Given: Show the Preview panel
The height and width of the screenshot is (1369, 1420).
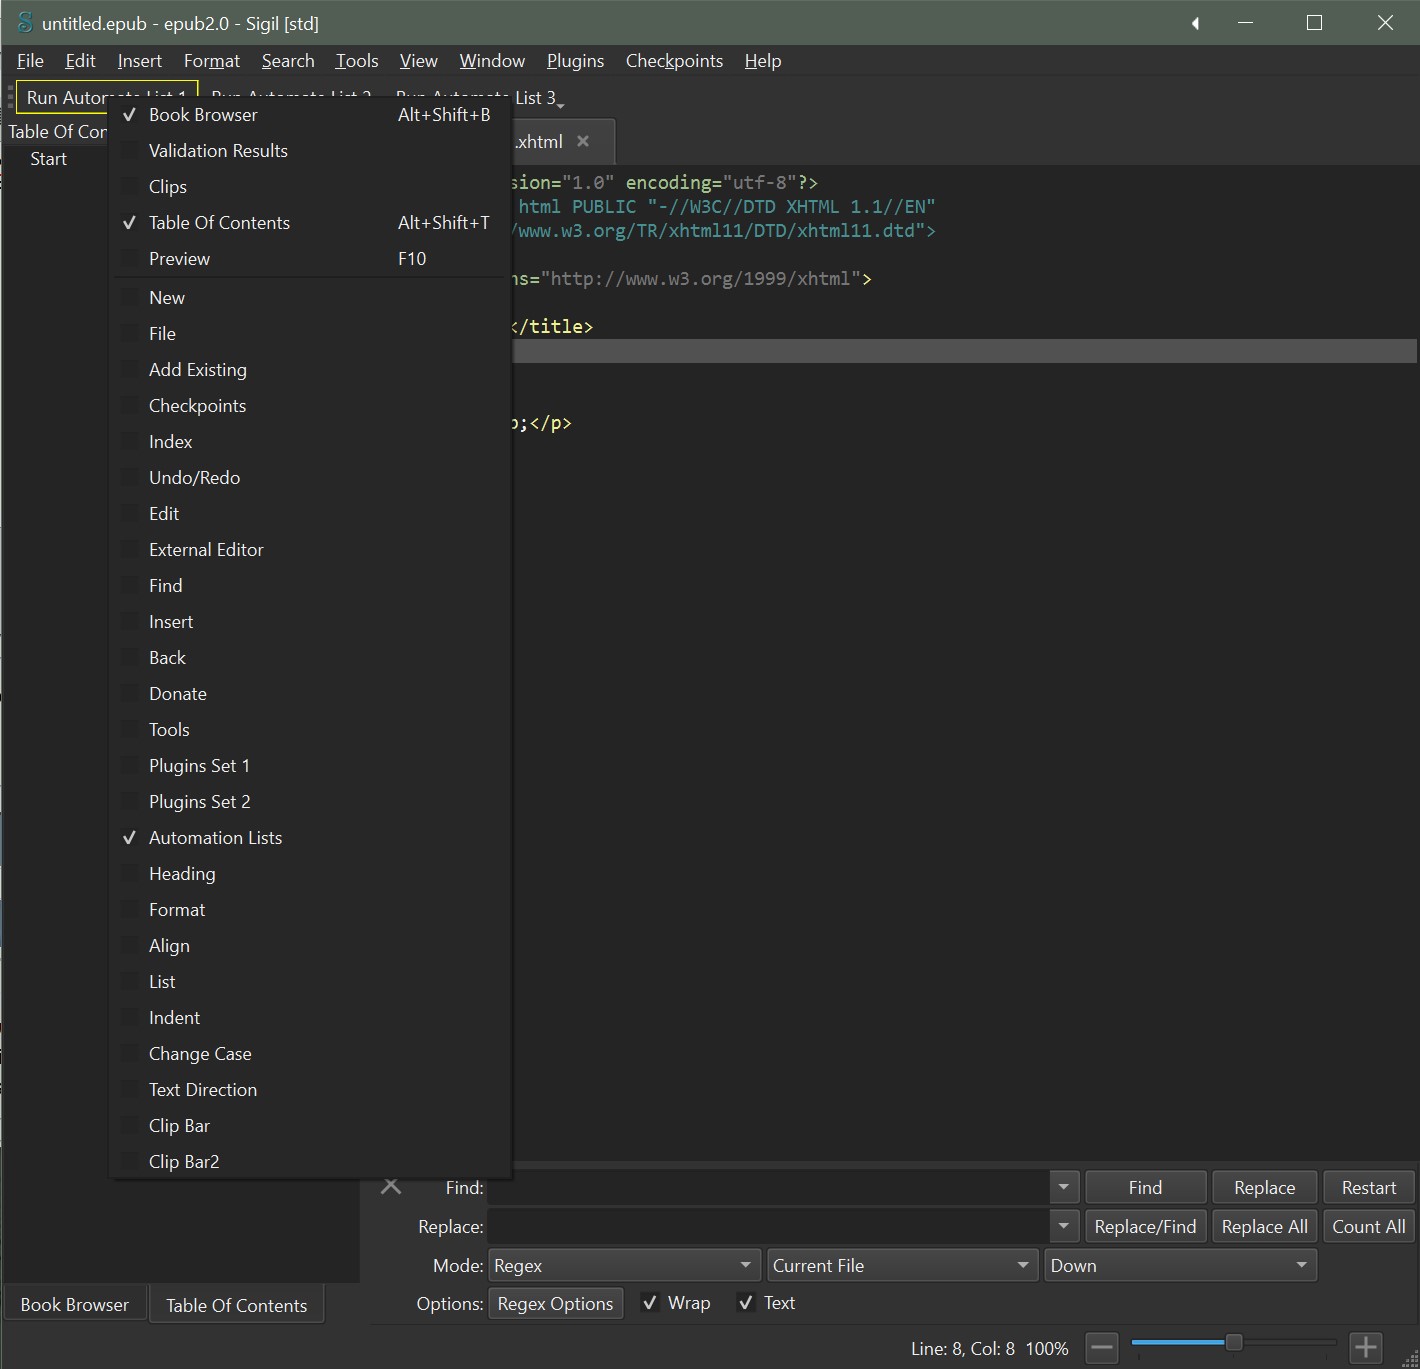Looking at the screenshot, I should [x=310, y=259].
